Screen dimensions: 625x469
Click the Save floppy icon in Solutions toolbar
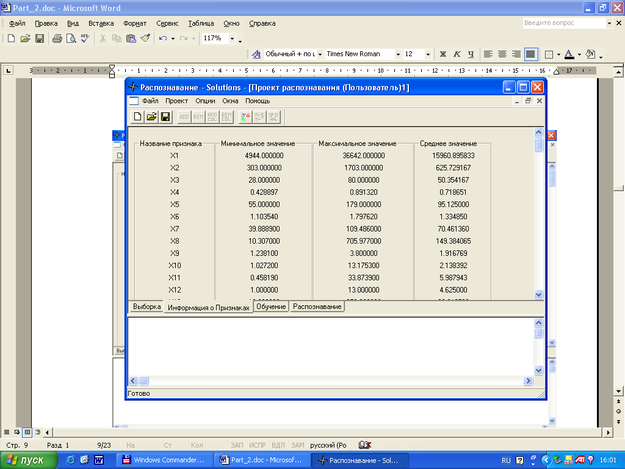pos(166,117)
